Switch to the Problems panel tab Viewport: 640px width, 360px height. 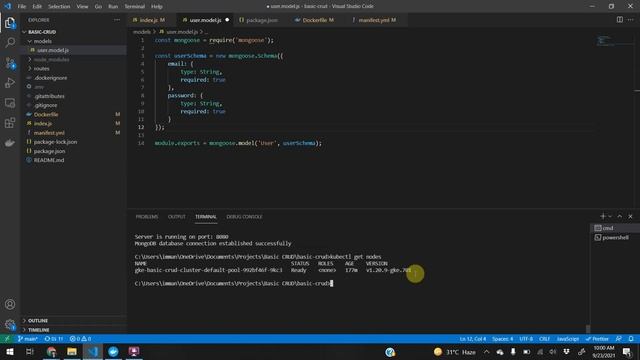[147, 217]
